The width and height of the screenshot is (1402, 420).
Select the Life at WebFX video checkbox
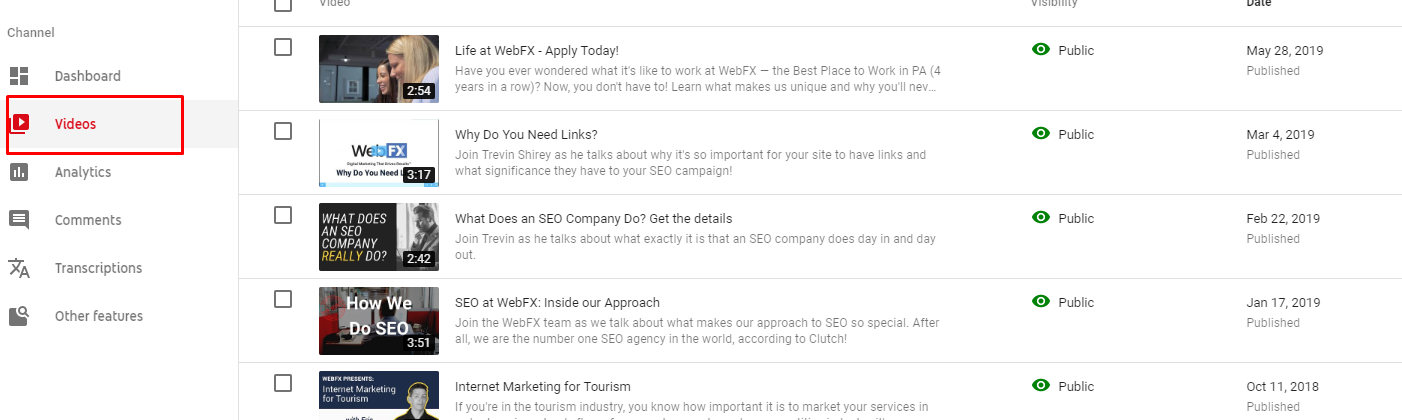tap(283, 47)
